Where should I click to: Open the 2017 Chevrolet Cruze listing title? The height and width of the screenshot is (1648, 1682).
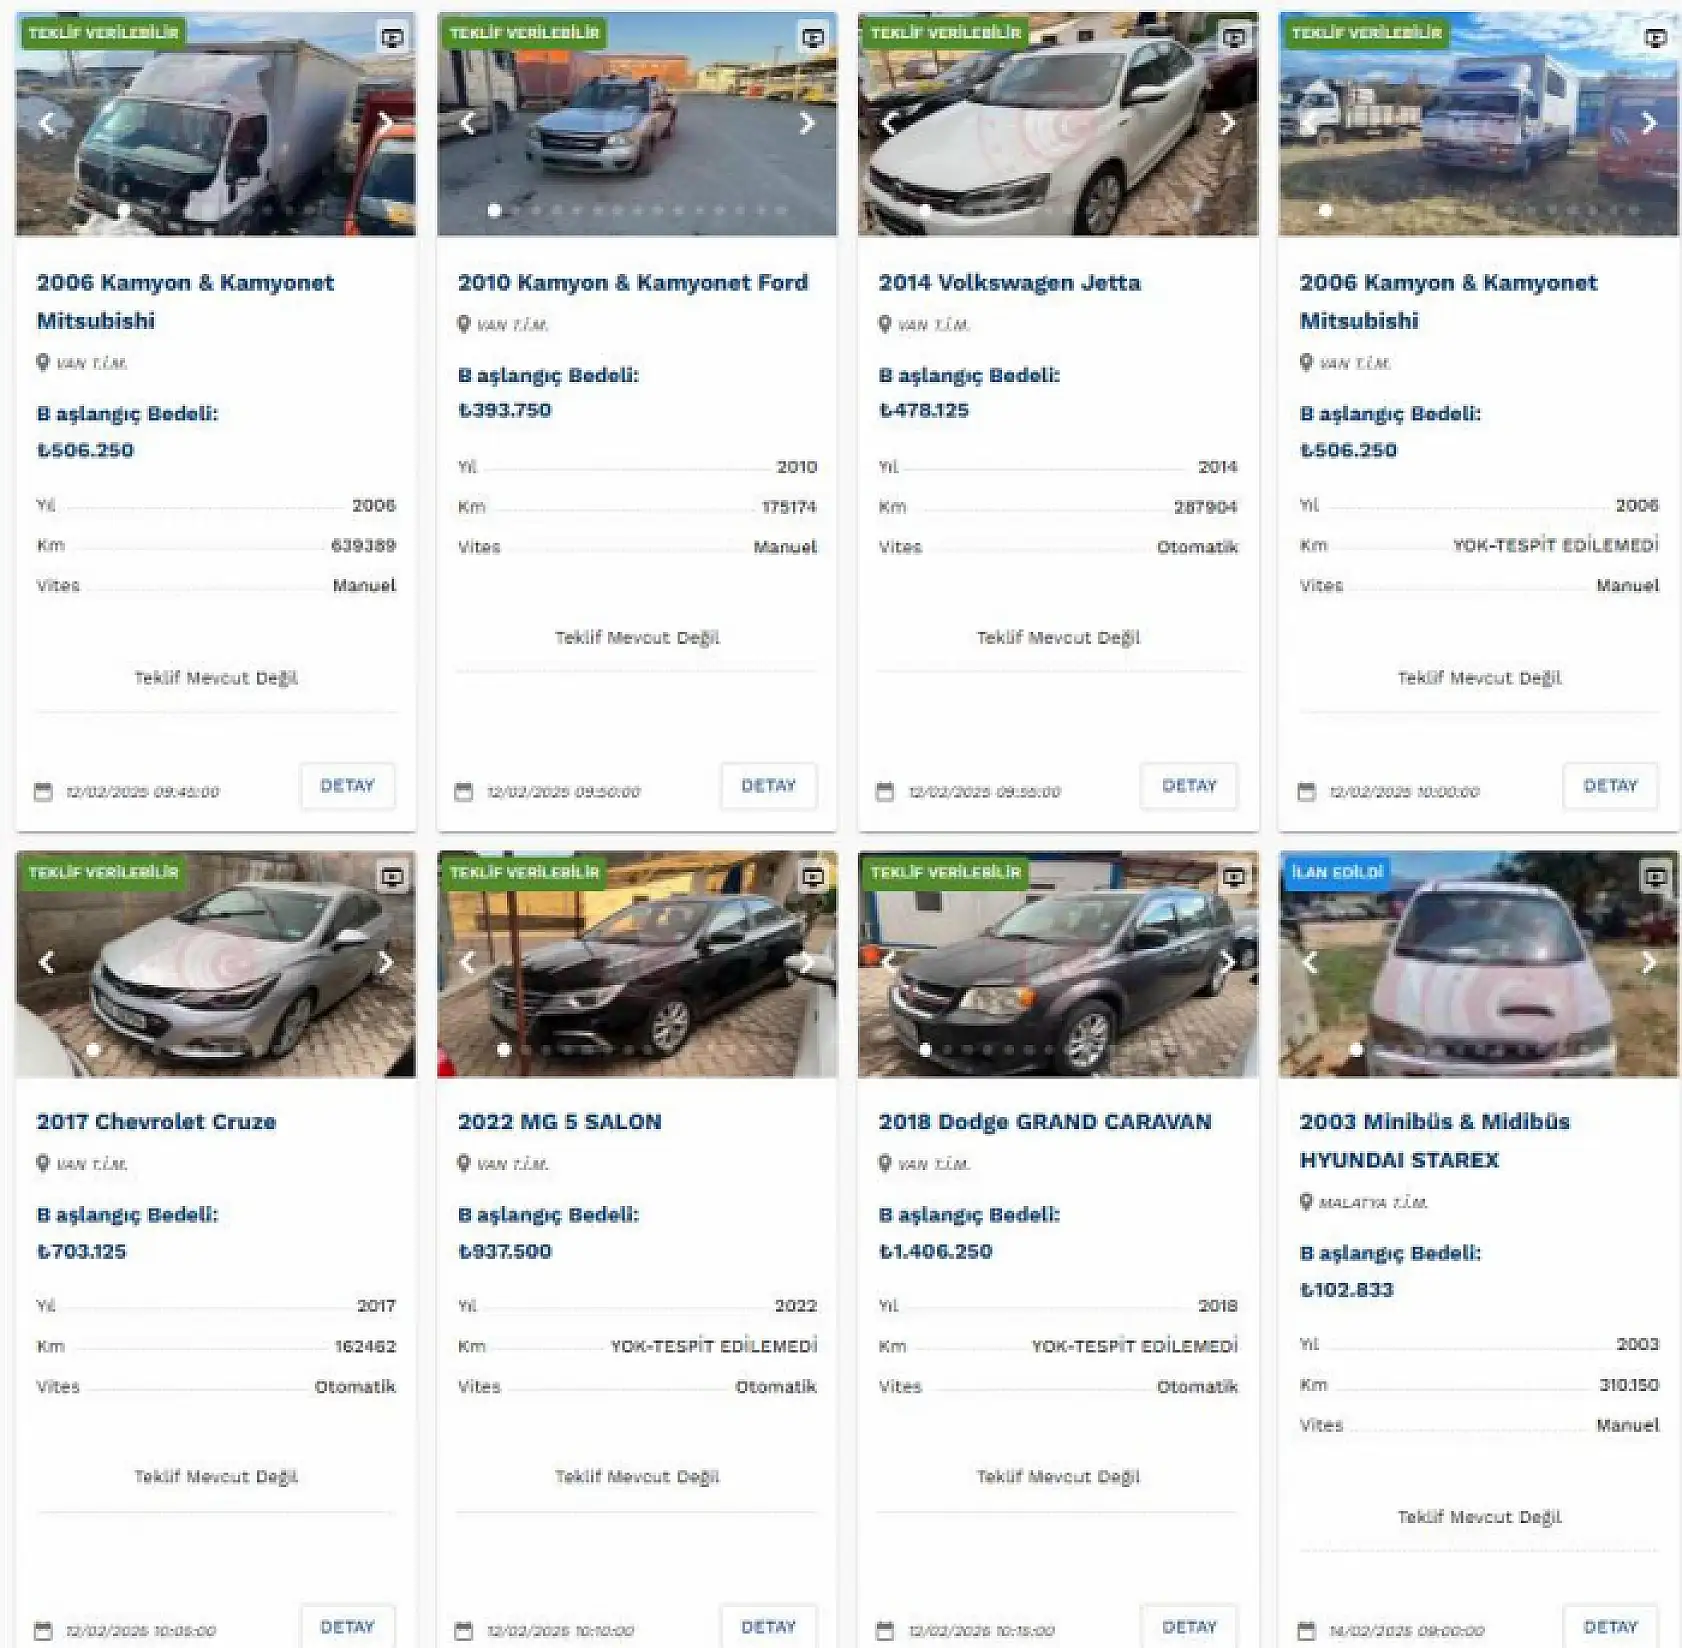click(156, 1122)
